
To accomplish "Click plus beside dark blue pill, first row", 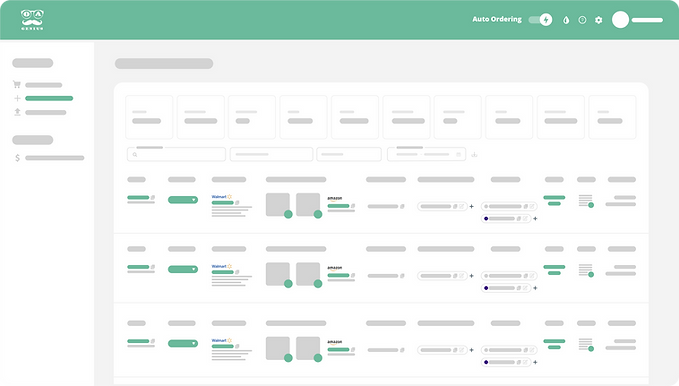I will click(535, 218).
